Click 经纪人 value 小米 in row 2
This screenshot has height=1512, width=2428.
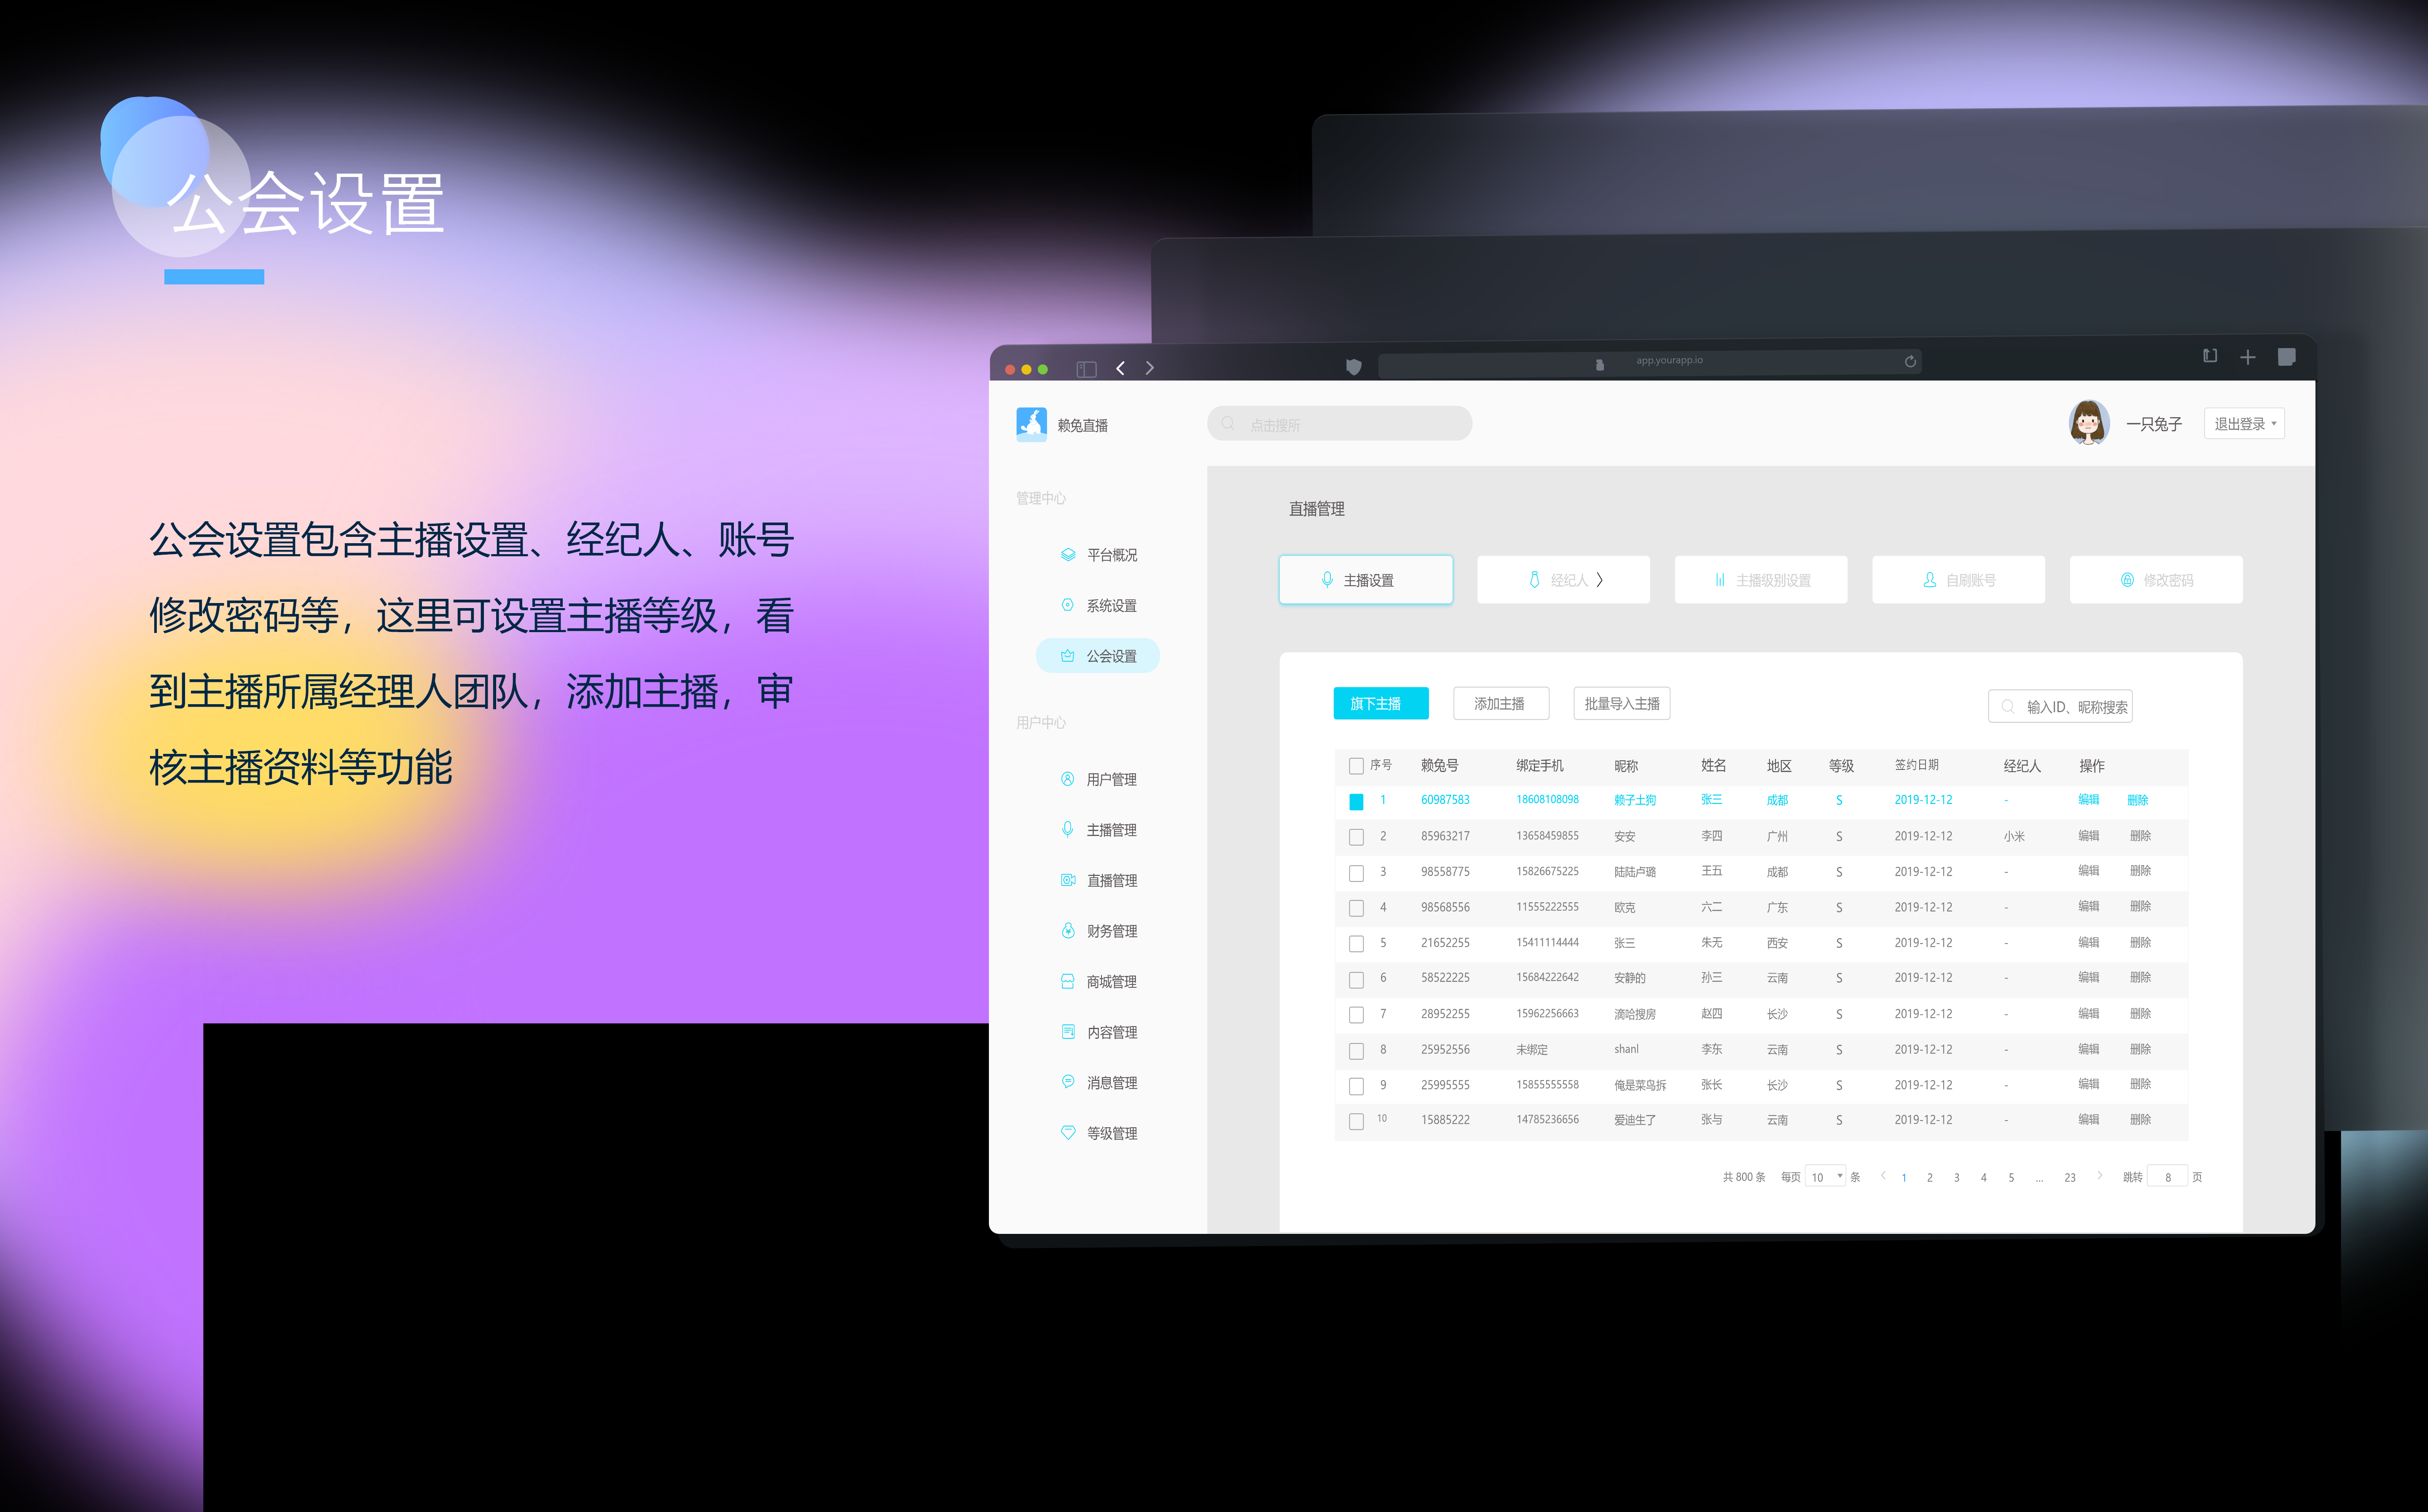pyautogui.click(x=2014, y=836)
